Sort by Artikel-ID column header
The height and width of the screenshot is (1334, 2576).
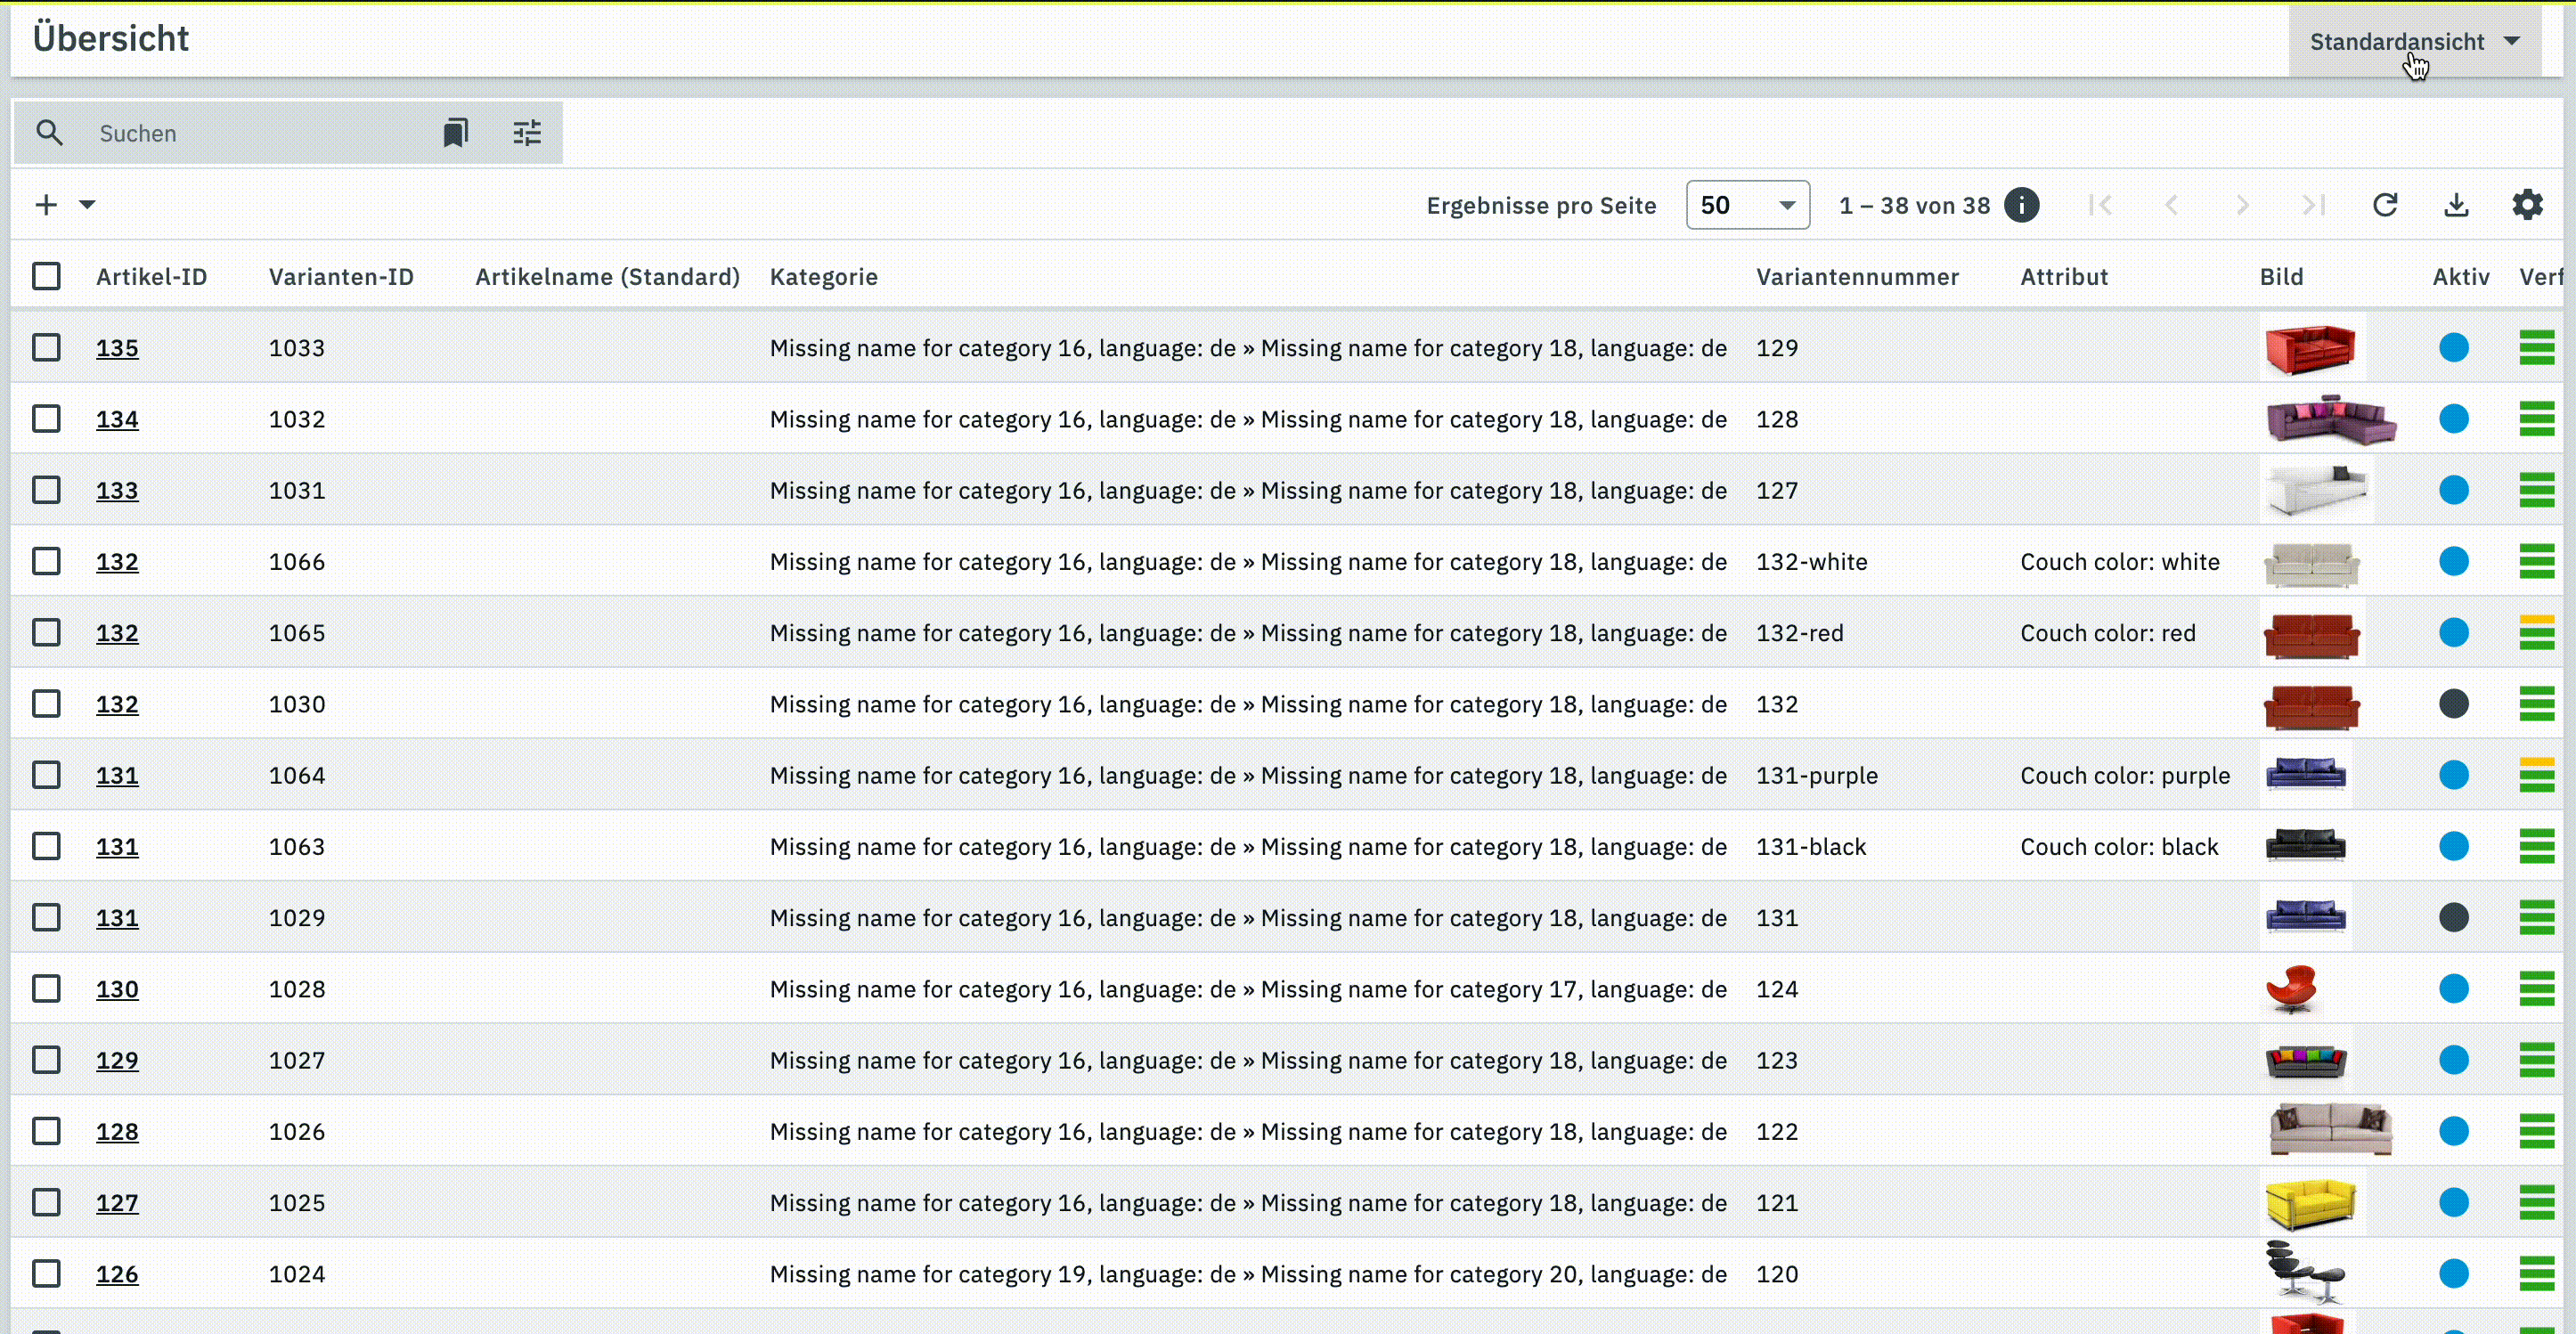coord(151,277)
